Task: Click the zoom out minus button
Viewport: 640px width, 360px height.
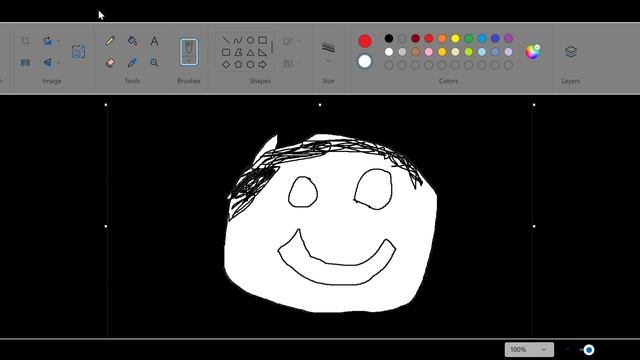Action: (568, 349)
